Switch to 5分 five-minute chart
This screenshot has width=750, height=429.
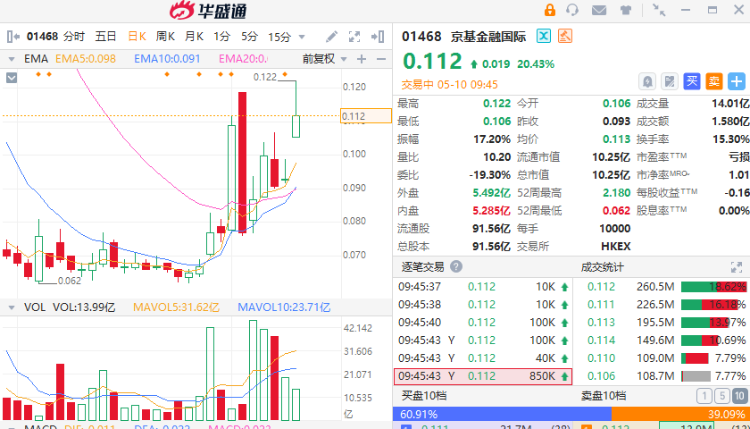click(249, 36)
